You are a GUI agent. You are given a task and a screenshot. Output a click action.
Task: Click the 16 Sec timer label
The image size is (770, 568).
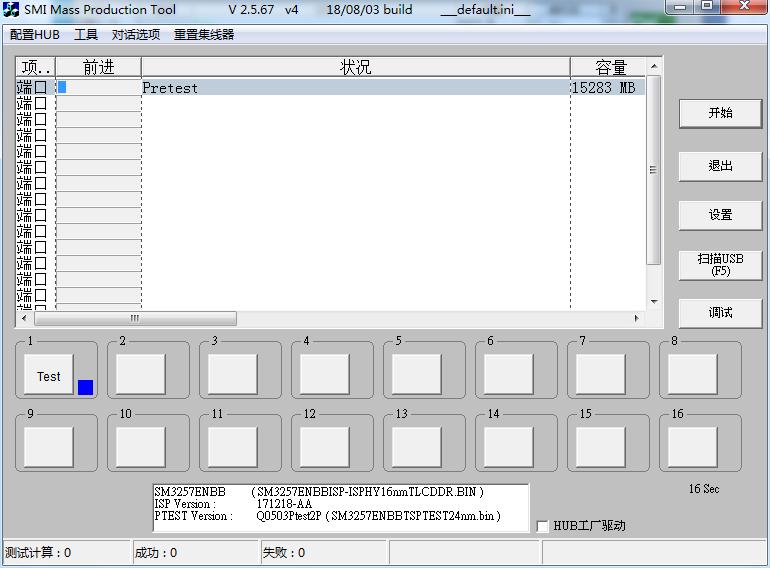click(x=704, y=489)
